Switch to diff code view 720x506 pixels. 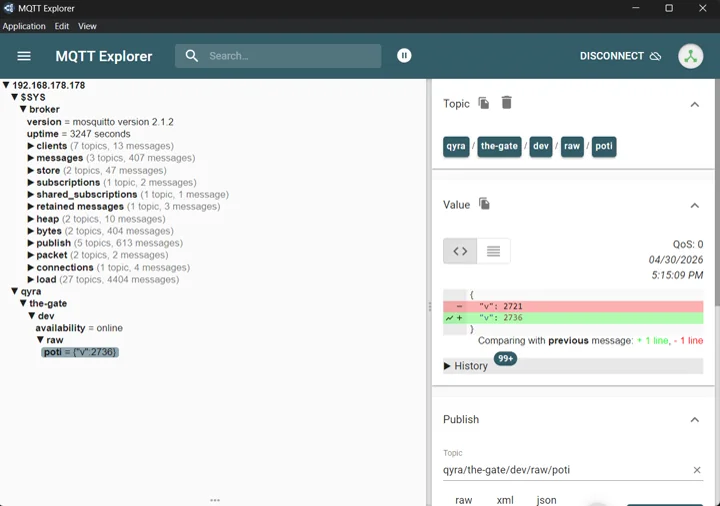(x=460, y=251)
